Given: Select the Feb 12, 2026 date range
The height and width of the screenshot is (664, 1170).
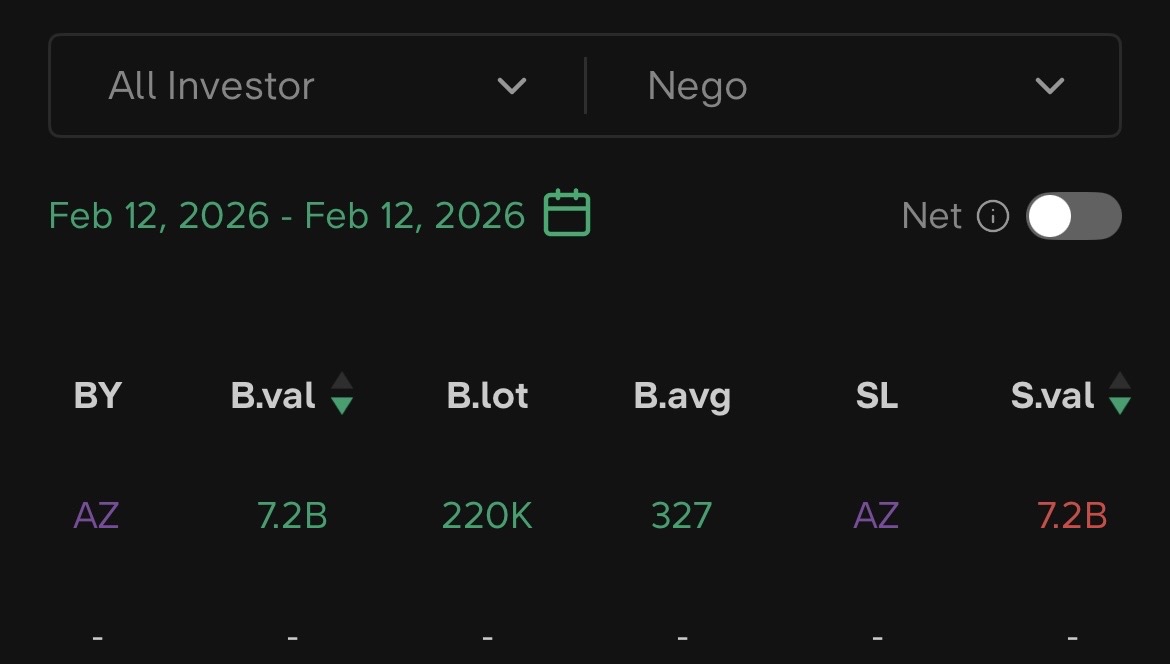Looking at the screenshot, I should click(287, 216).
